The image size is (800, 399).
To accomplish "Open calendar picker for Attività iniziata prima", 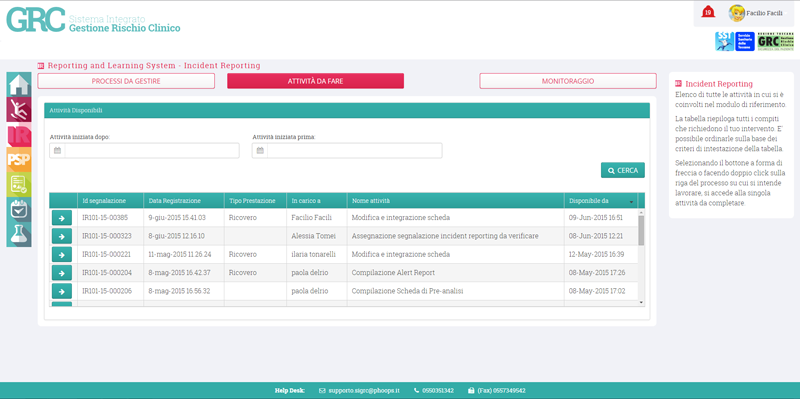I will coord(260,151).
